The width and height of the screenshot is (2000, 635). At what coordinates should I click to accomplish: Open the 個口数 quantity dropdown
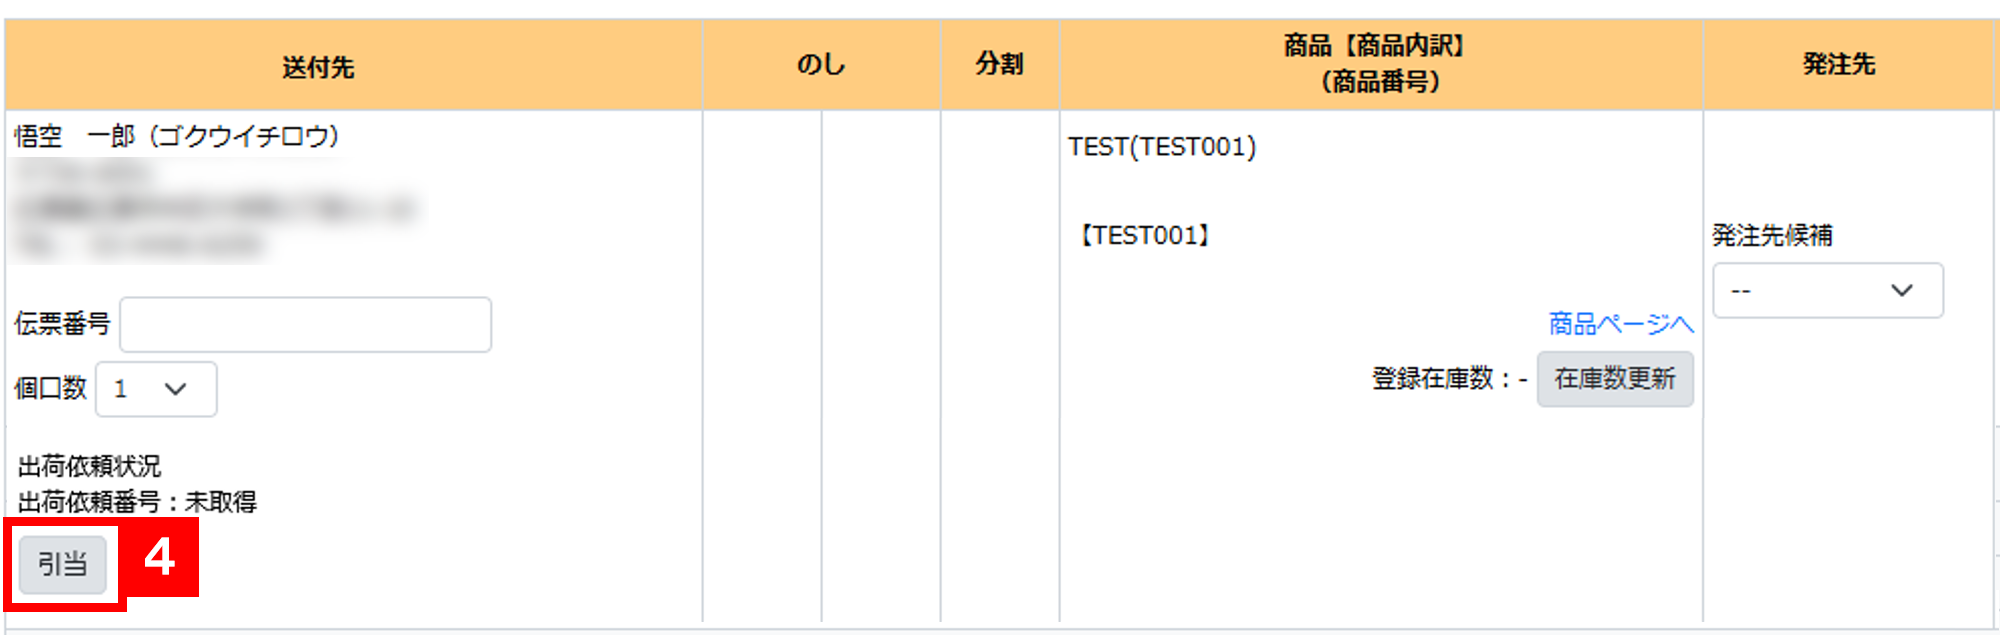pyautogui.click(x=156, y=389)
